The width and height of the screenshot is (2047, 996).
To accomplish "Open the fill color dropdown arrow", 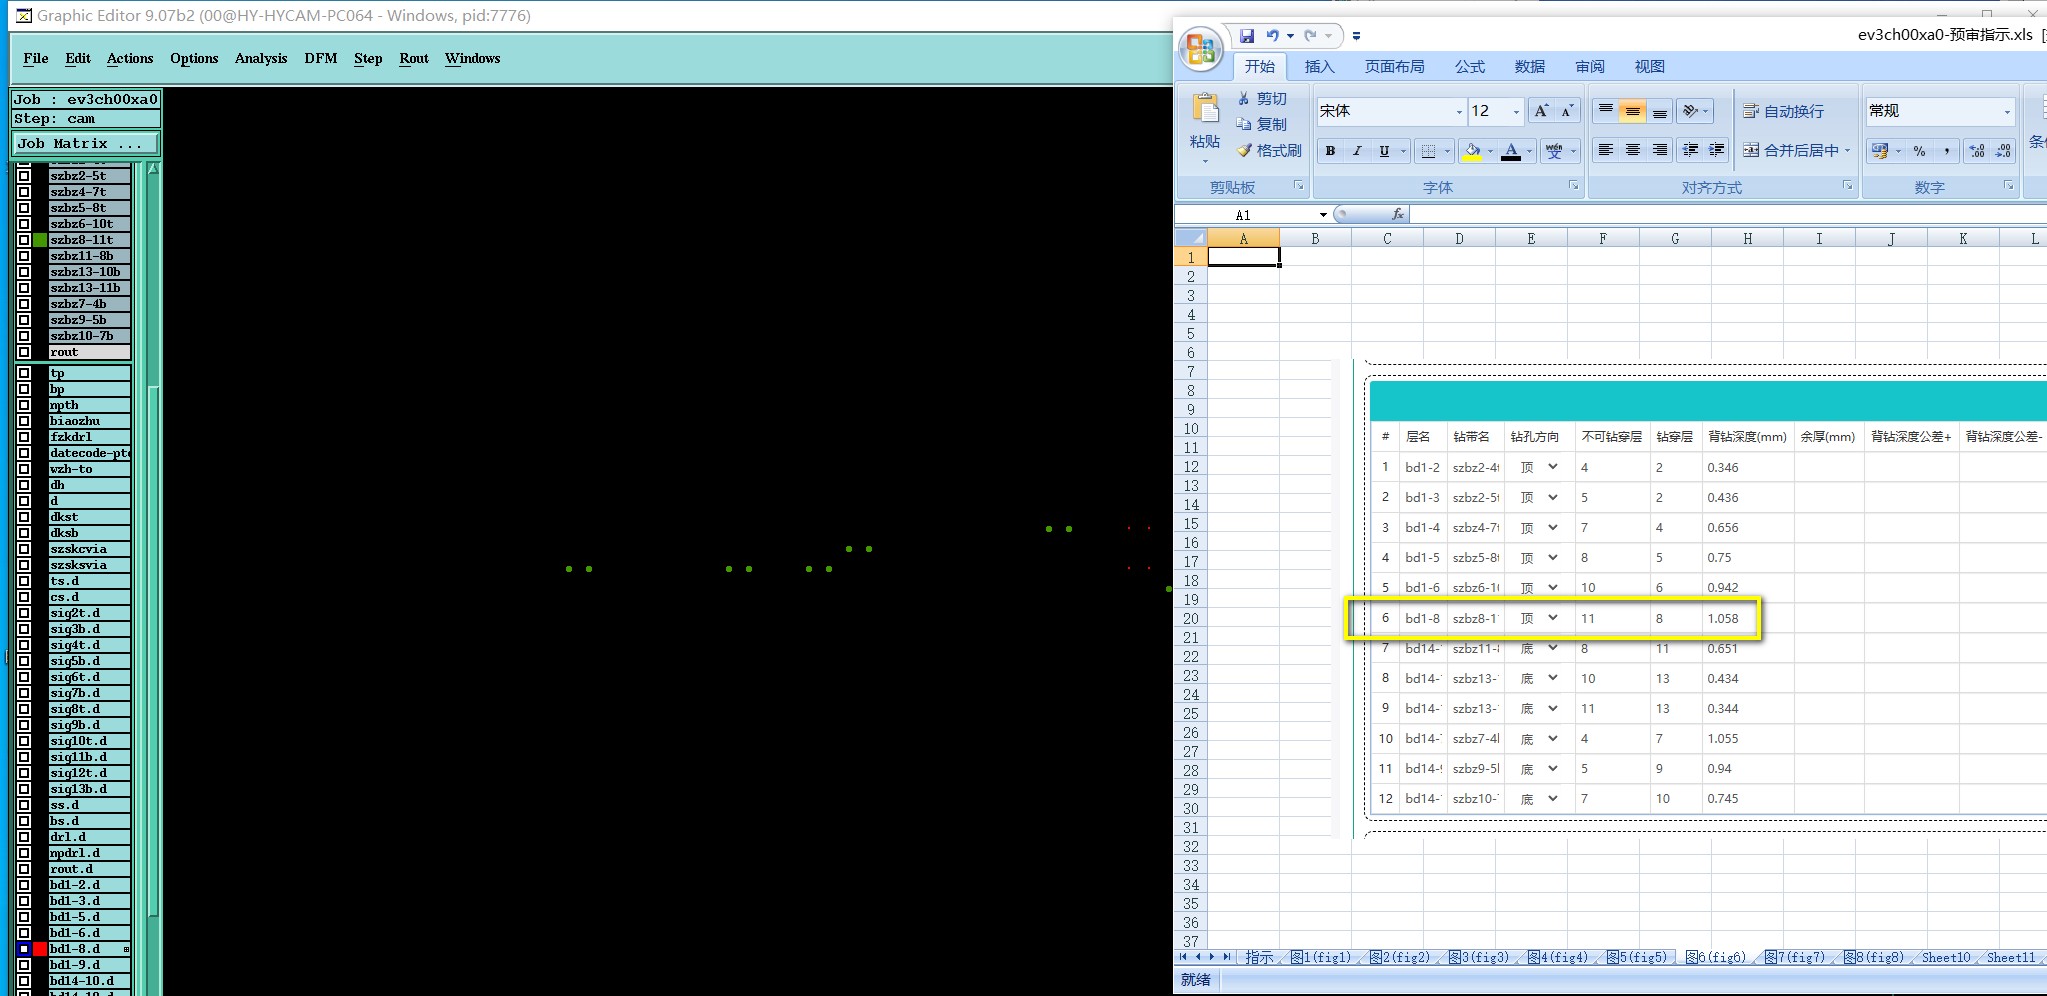I will tap(1490, 151).
